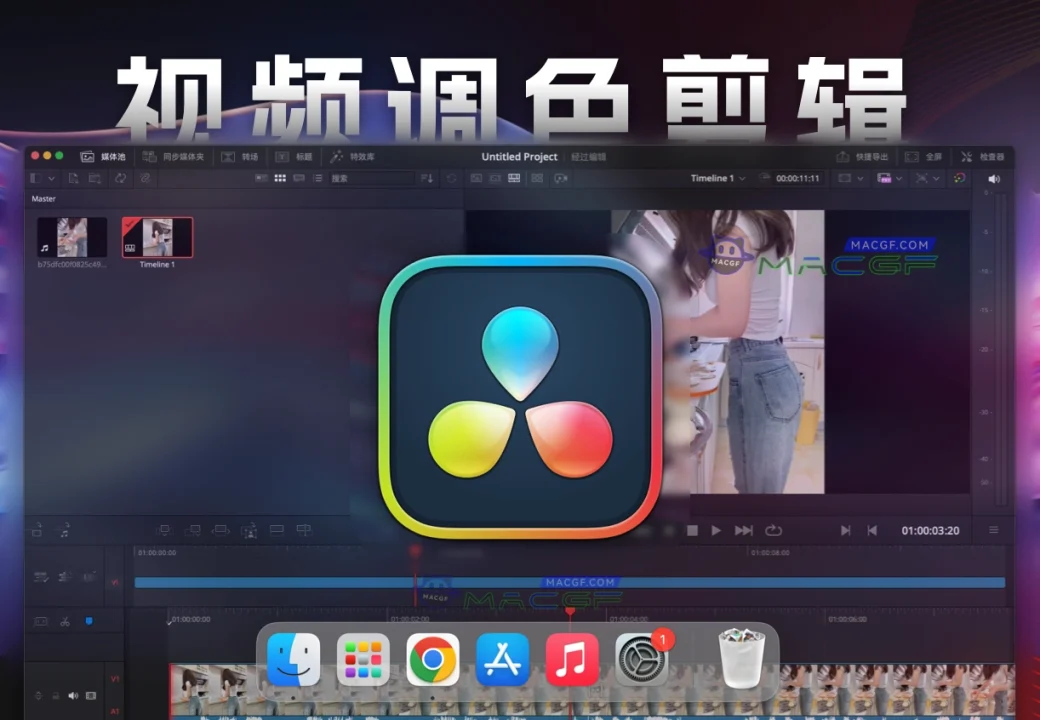Enable loop playback in the transport controls
Viewport: 1040px width, 720px height.
[x=773, y=531]
